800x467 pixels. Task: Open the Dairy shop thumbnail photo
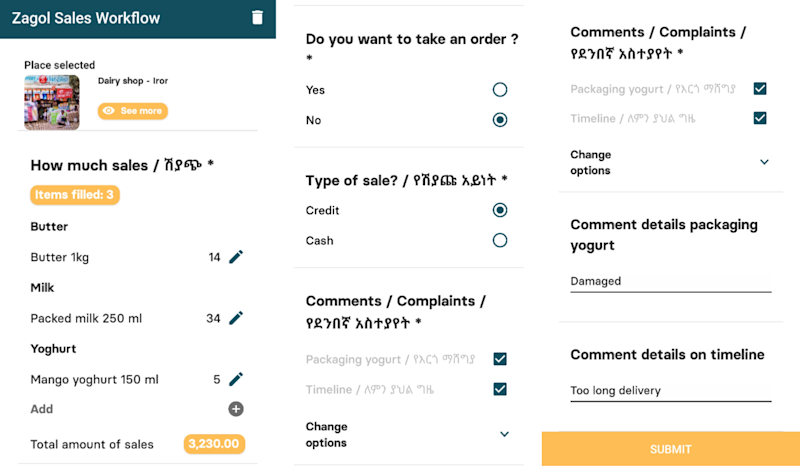pyautogui.click(x=51, y=102)
